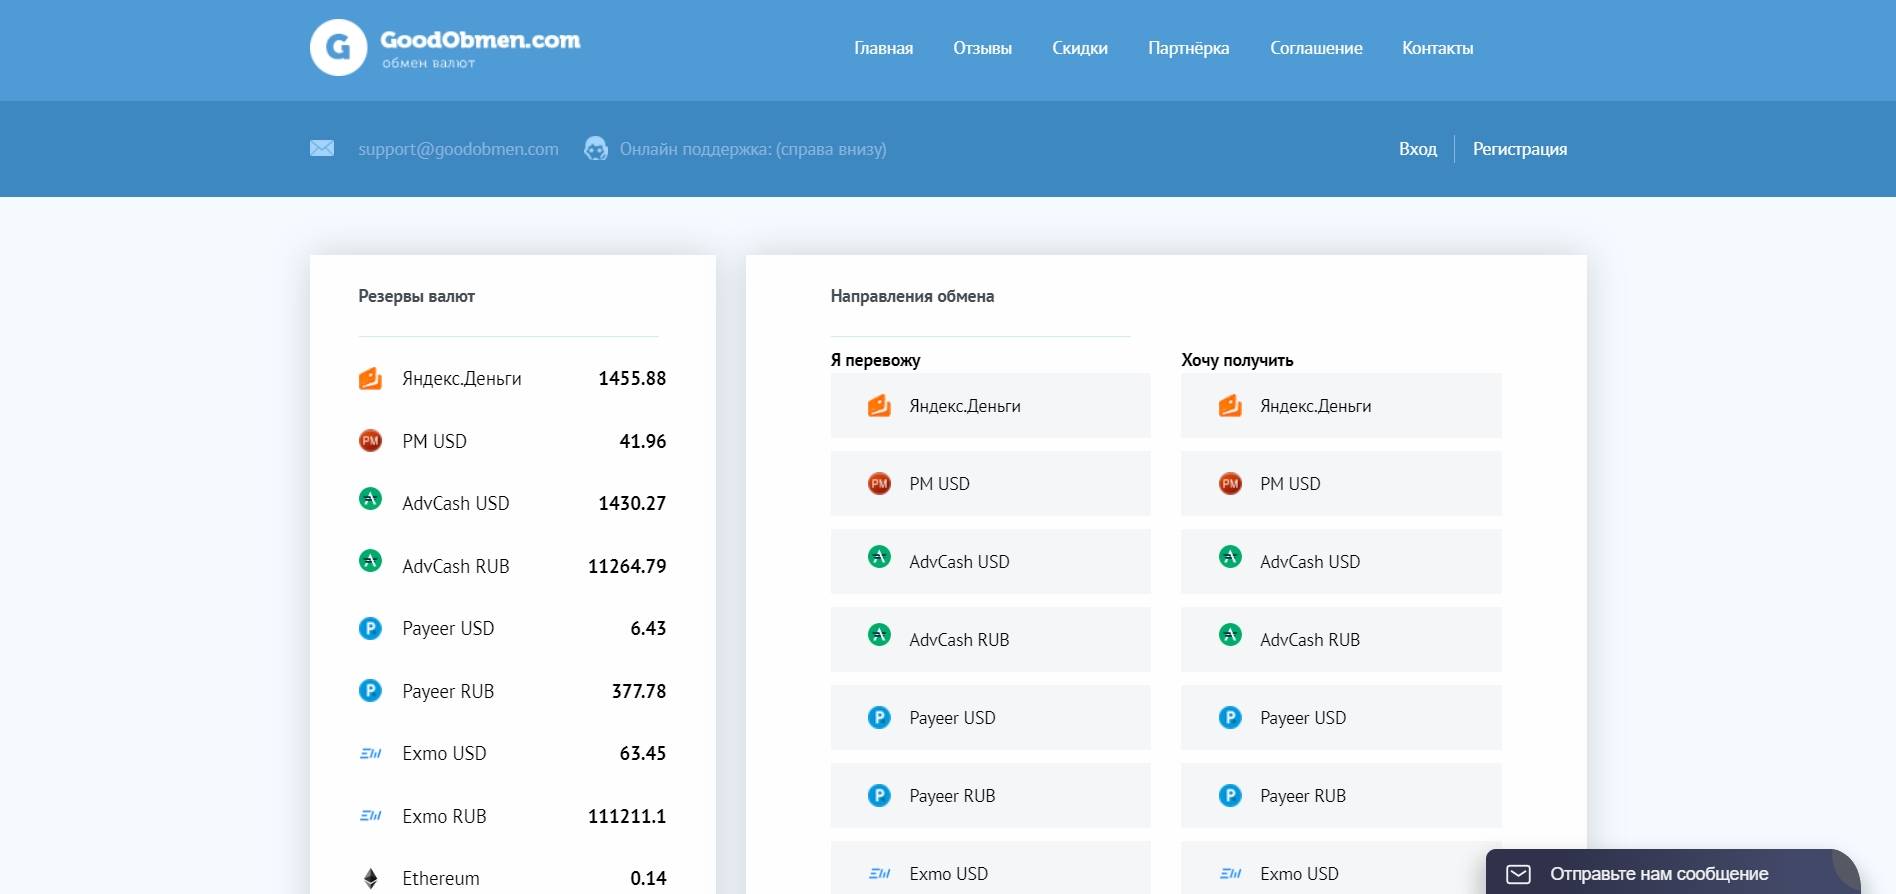Screen dimensions: 1896x894
Task: Click the reserve value 377.78
Action: click(639, 691)
